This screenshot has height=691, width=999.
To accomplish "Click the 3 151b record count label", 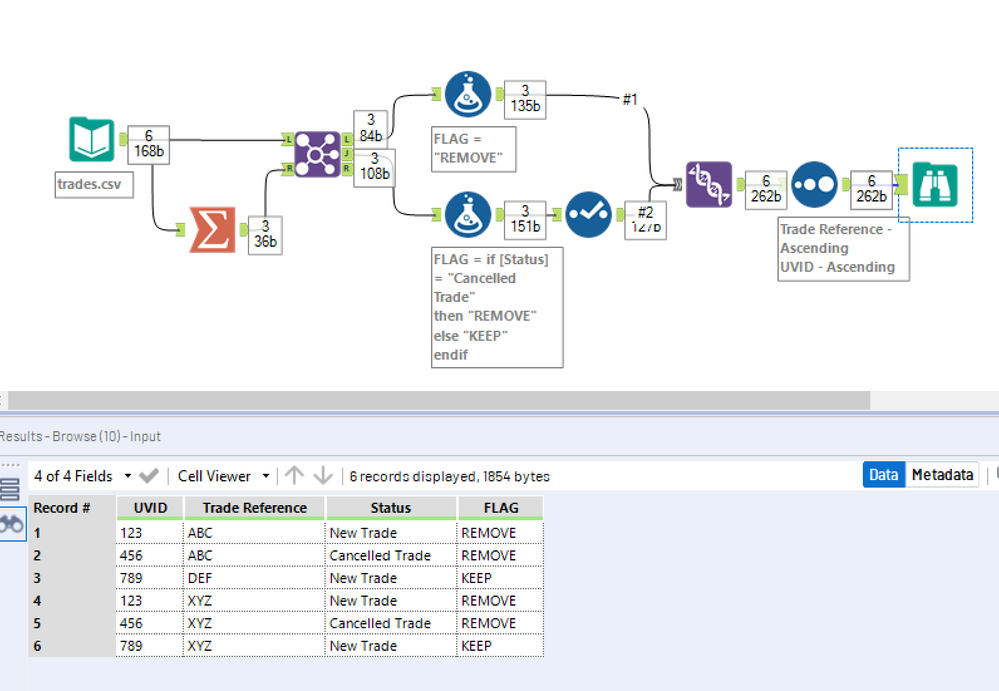I will click(525, 220).
